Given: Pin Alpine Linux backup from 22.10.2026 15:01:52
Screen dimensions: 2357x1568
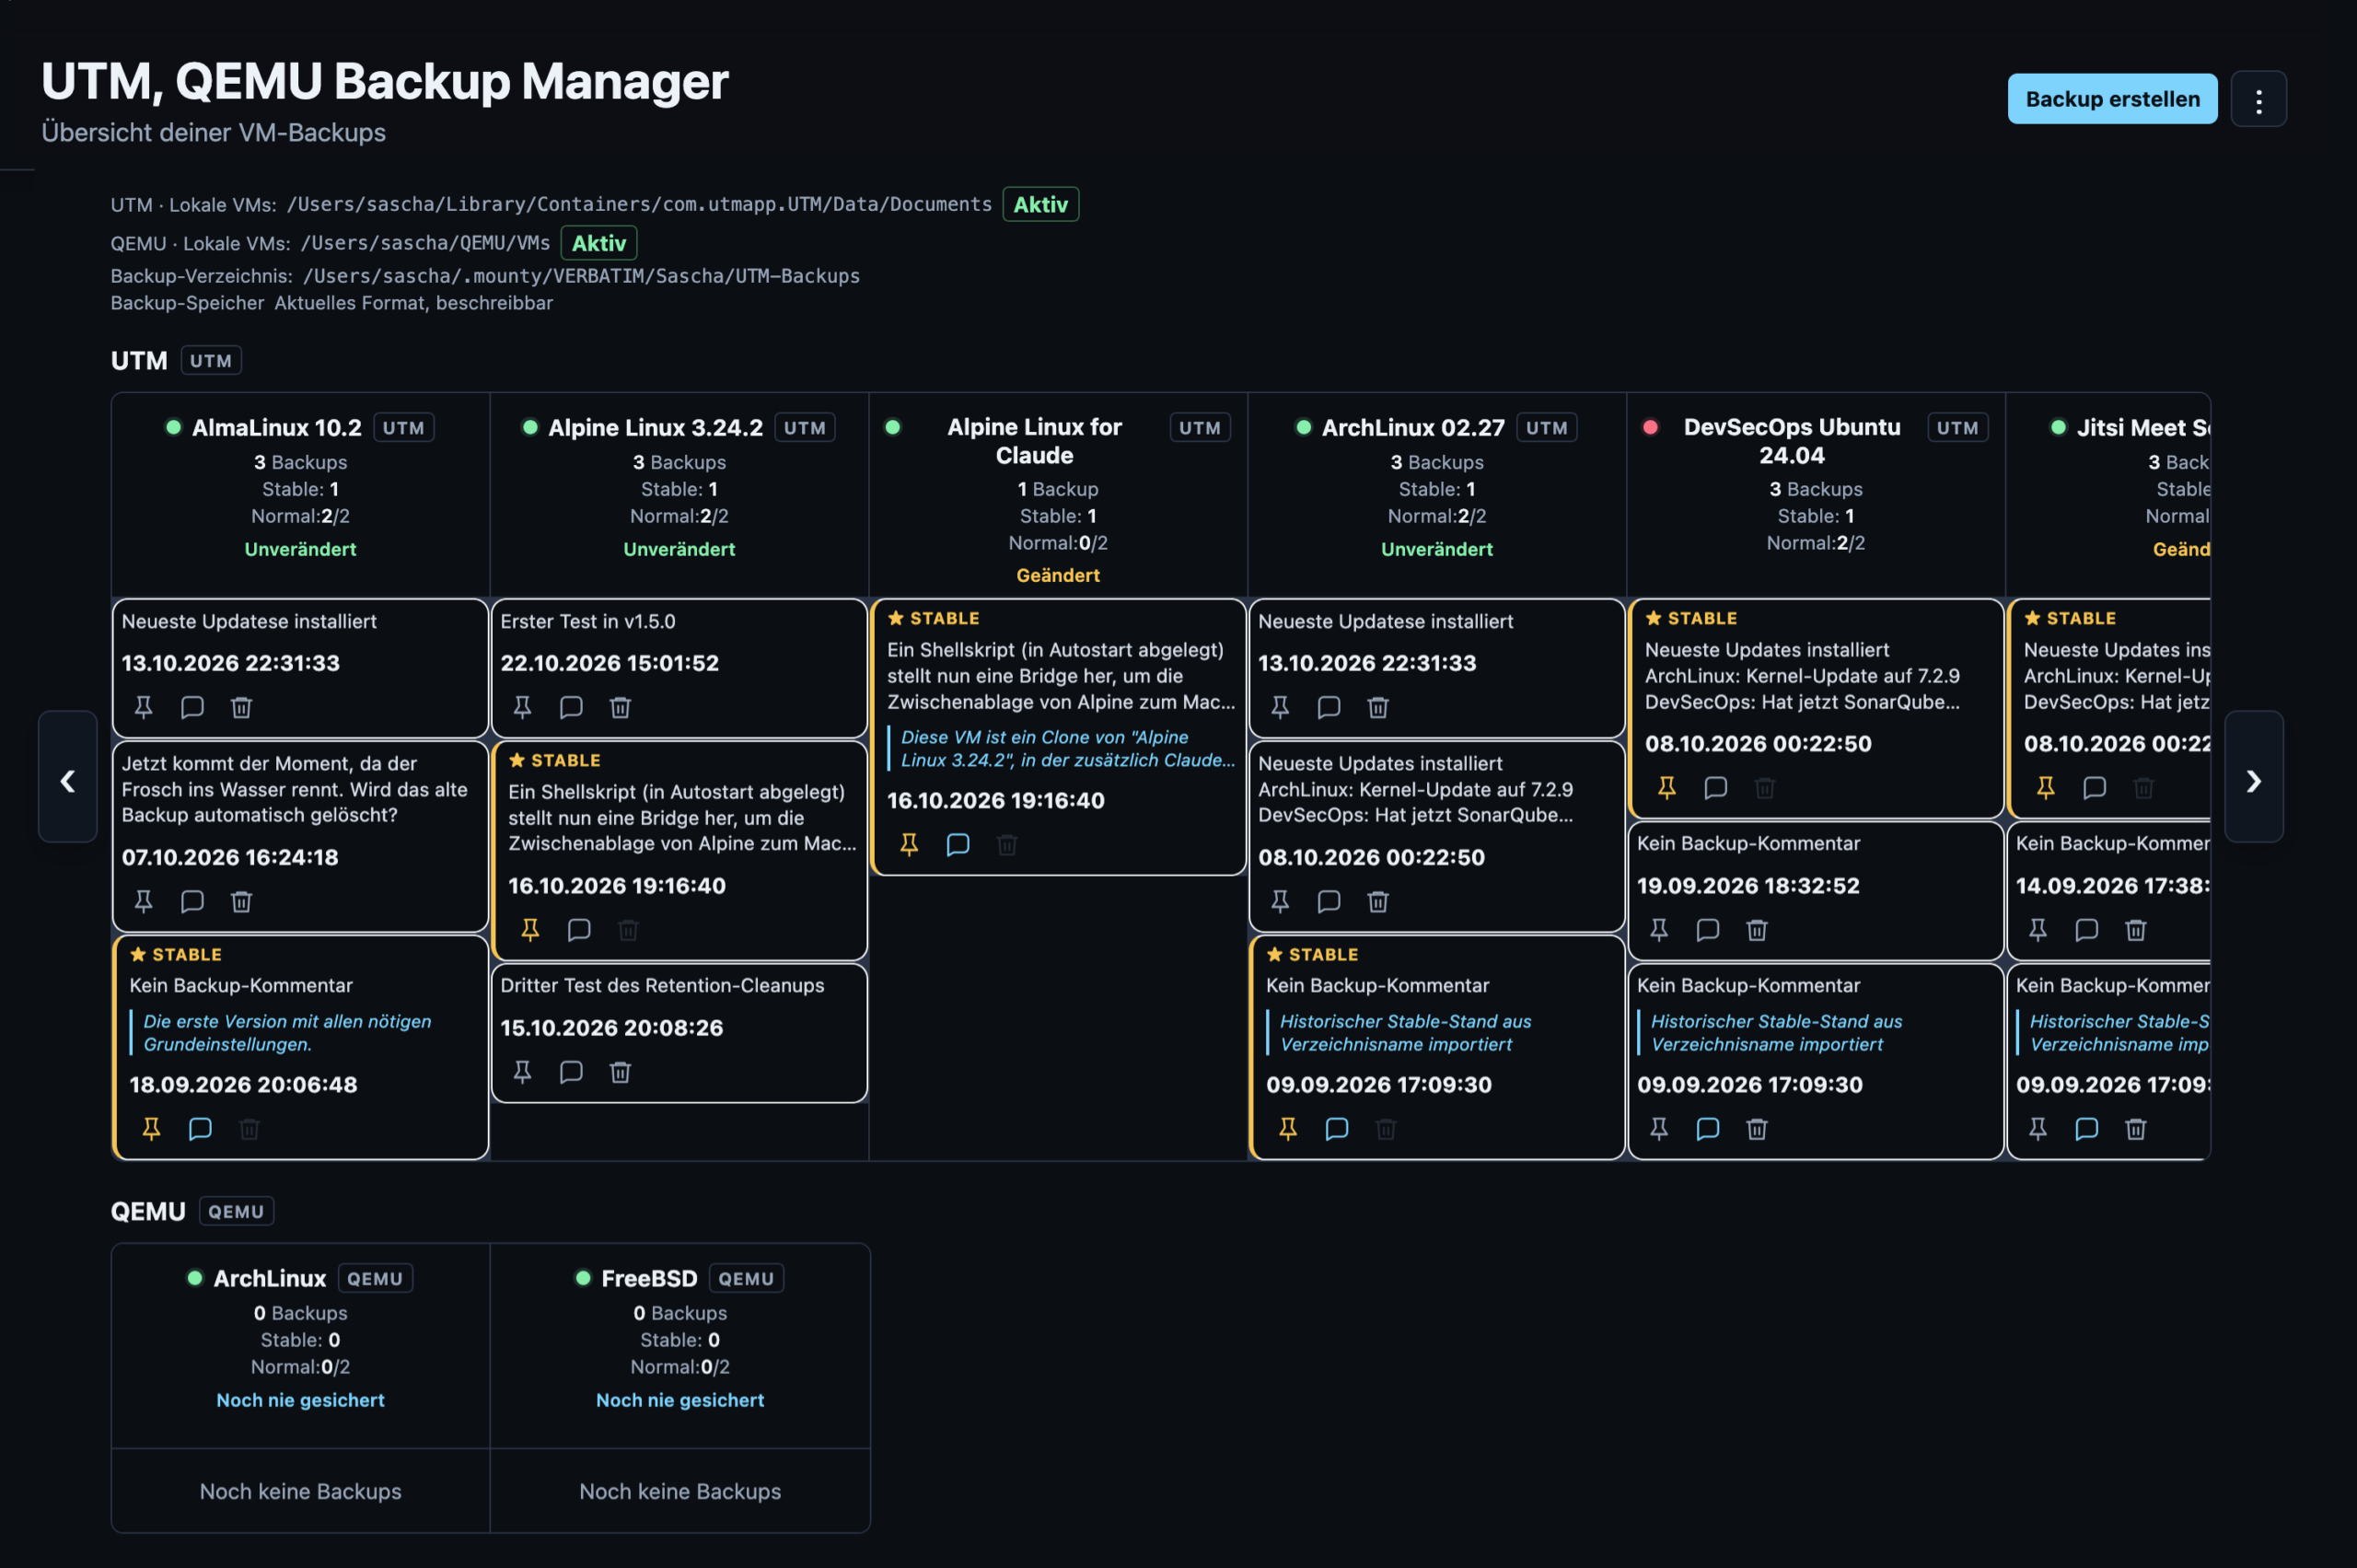Looking at the screenshot, I should tap(522, 707).
